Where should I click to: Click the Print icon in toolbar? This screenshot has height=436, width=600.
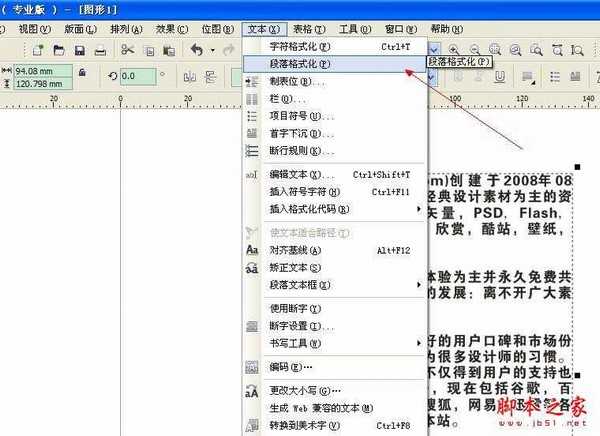pyautogui.click(x=100, y=49)
